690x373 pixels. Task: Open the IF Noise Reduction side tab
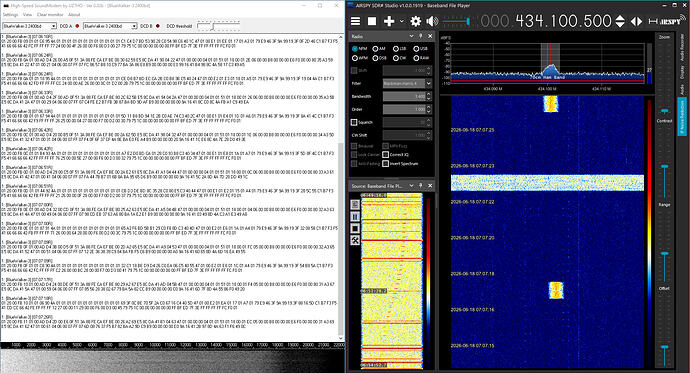pos(682,117)
